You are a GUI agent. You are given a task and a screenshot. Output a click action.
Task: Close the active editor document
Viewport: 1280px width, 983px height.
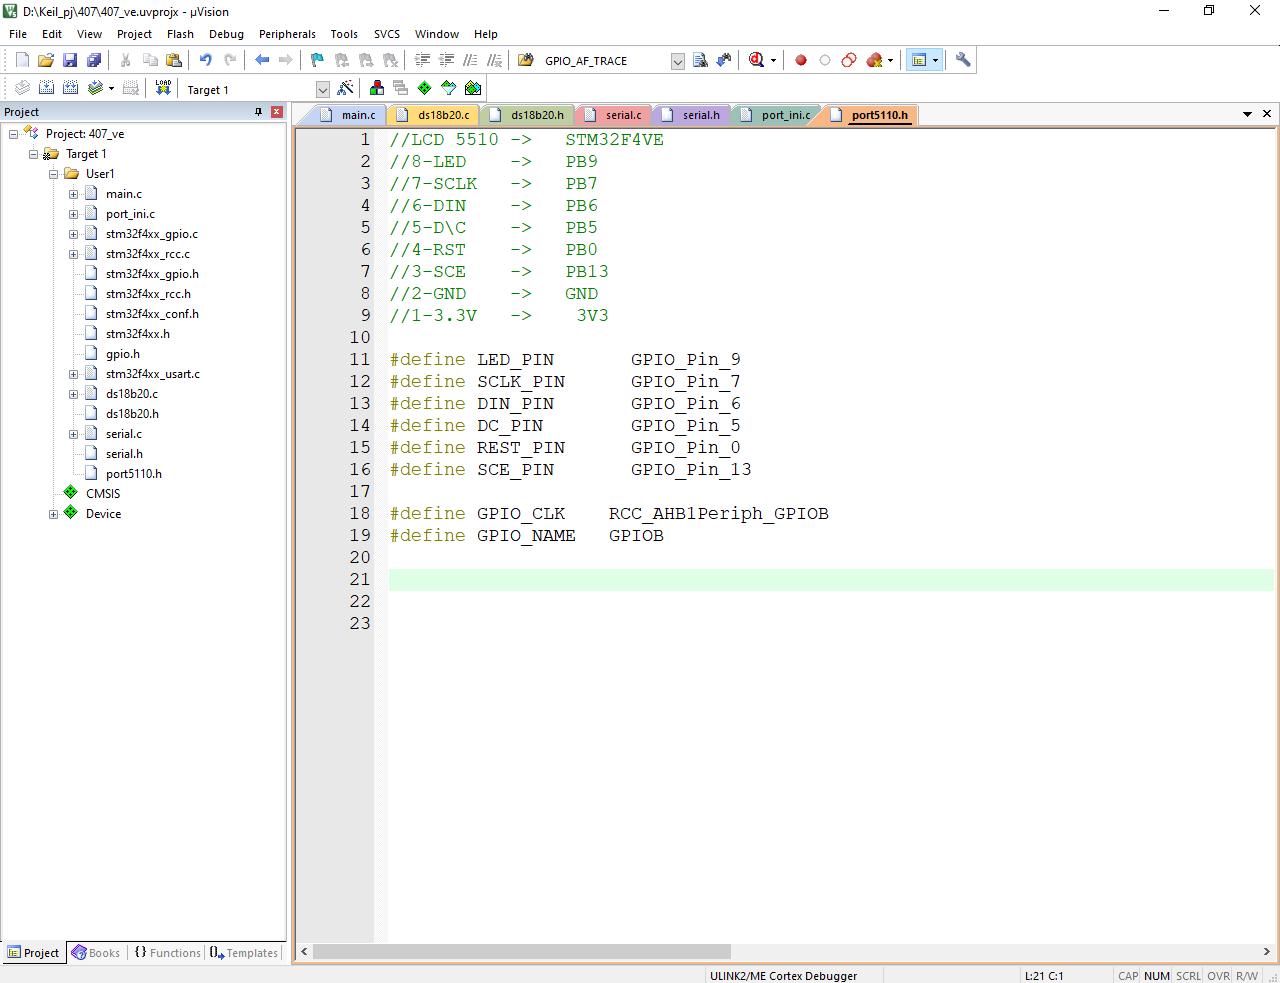tap(1267, 114)
